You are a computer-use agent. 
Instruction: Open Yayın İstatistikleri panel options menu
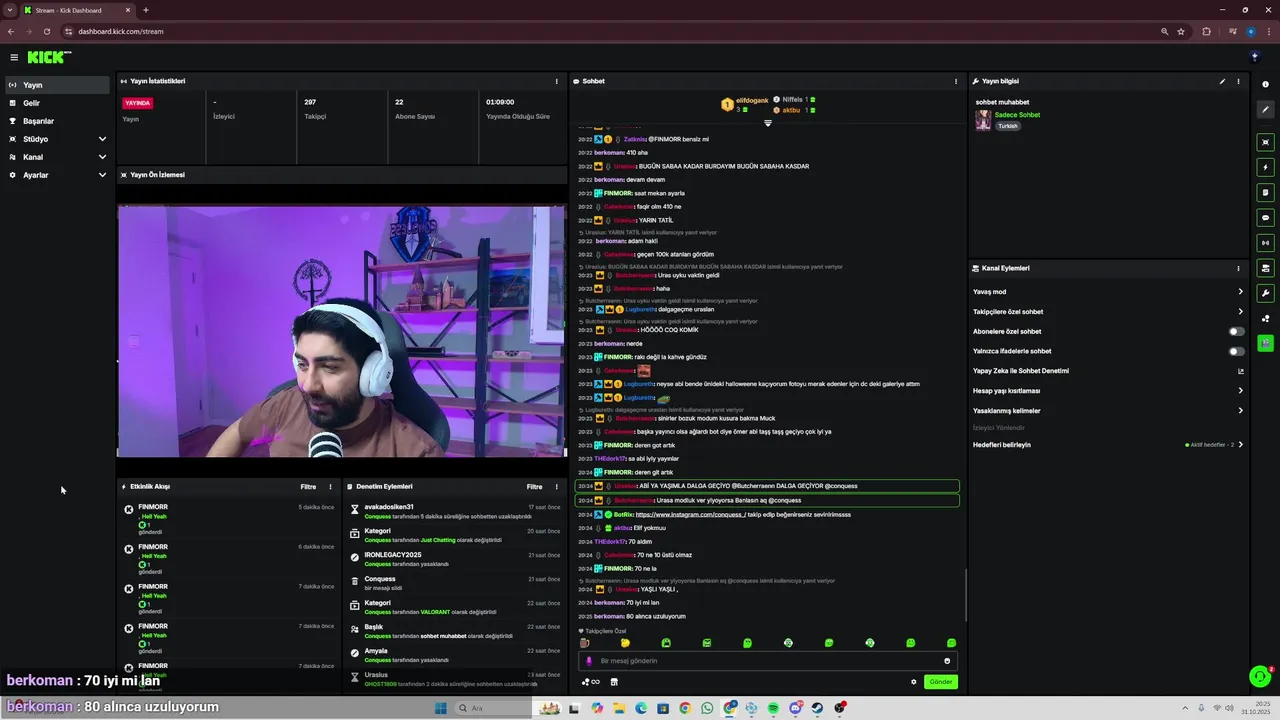[x=557, y=81]
